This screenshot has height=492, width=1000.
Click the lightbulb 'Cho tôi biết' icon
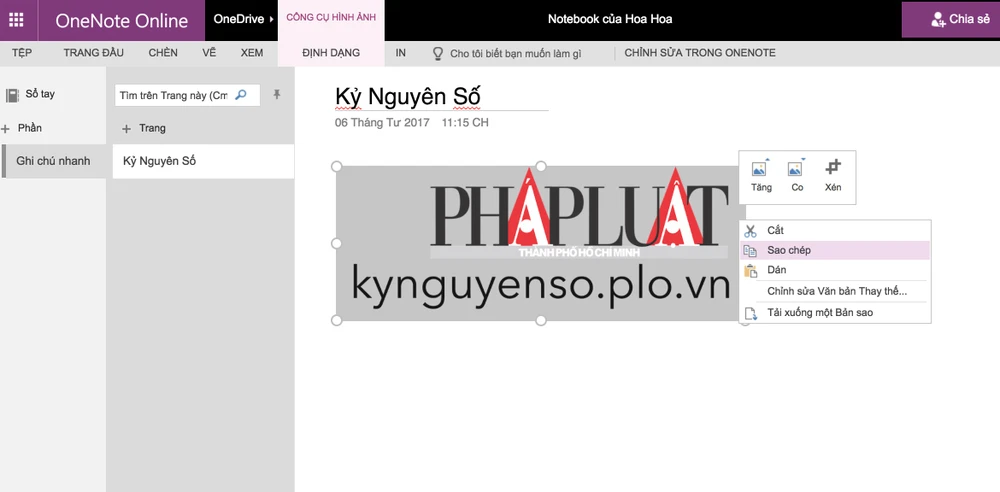coord(438,53)
